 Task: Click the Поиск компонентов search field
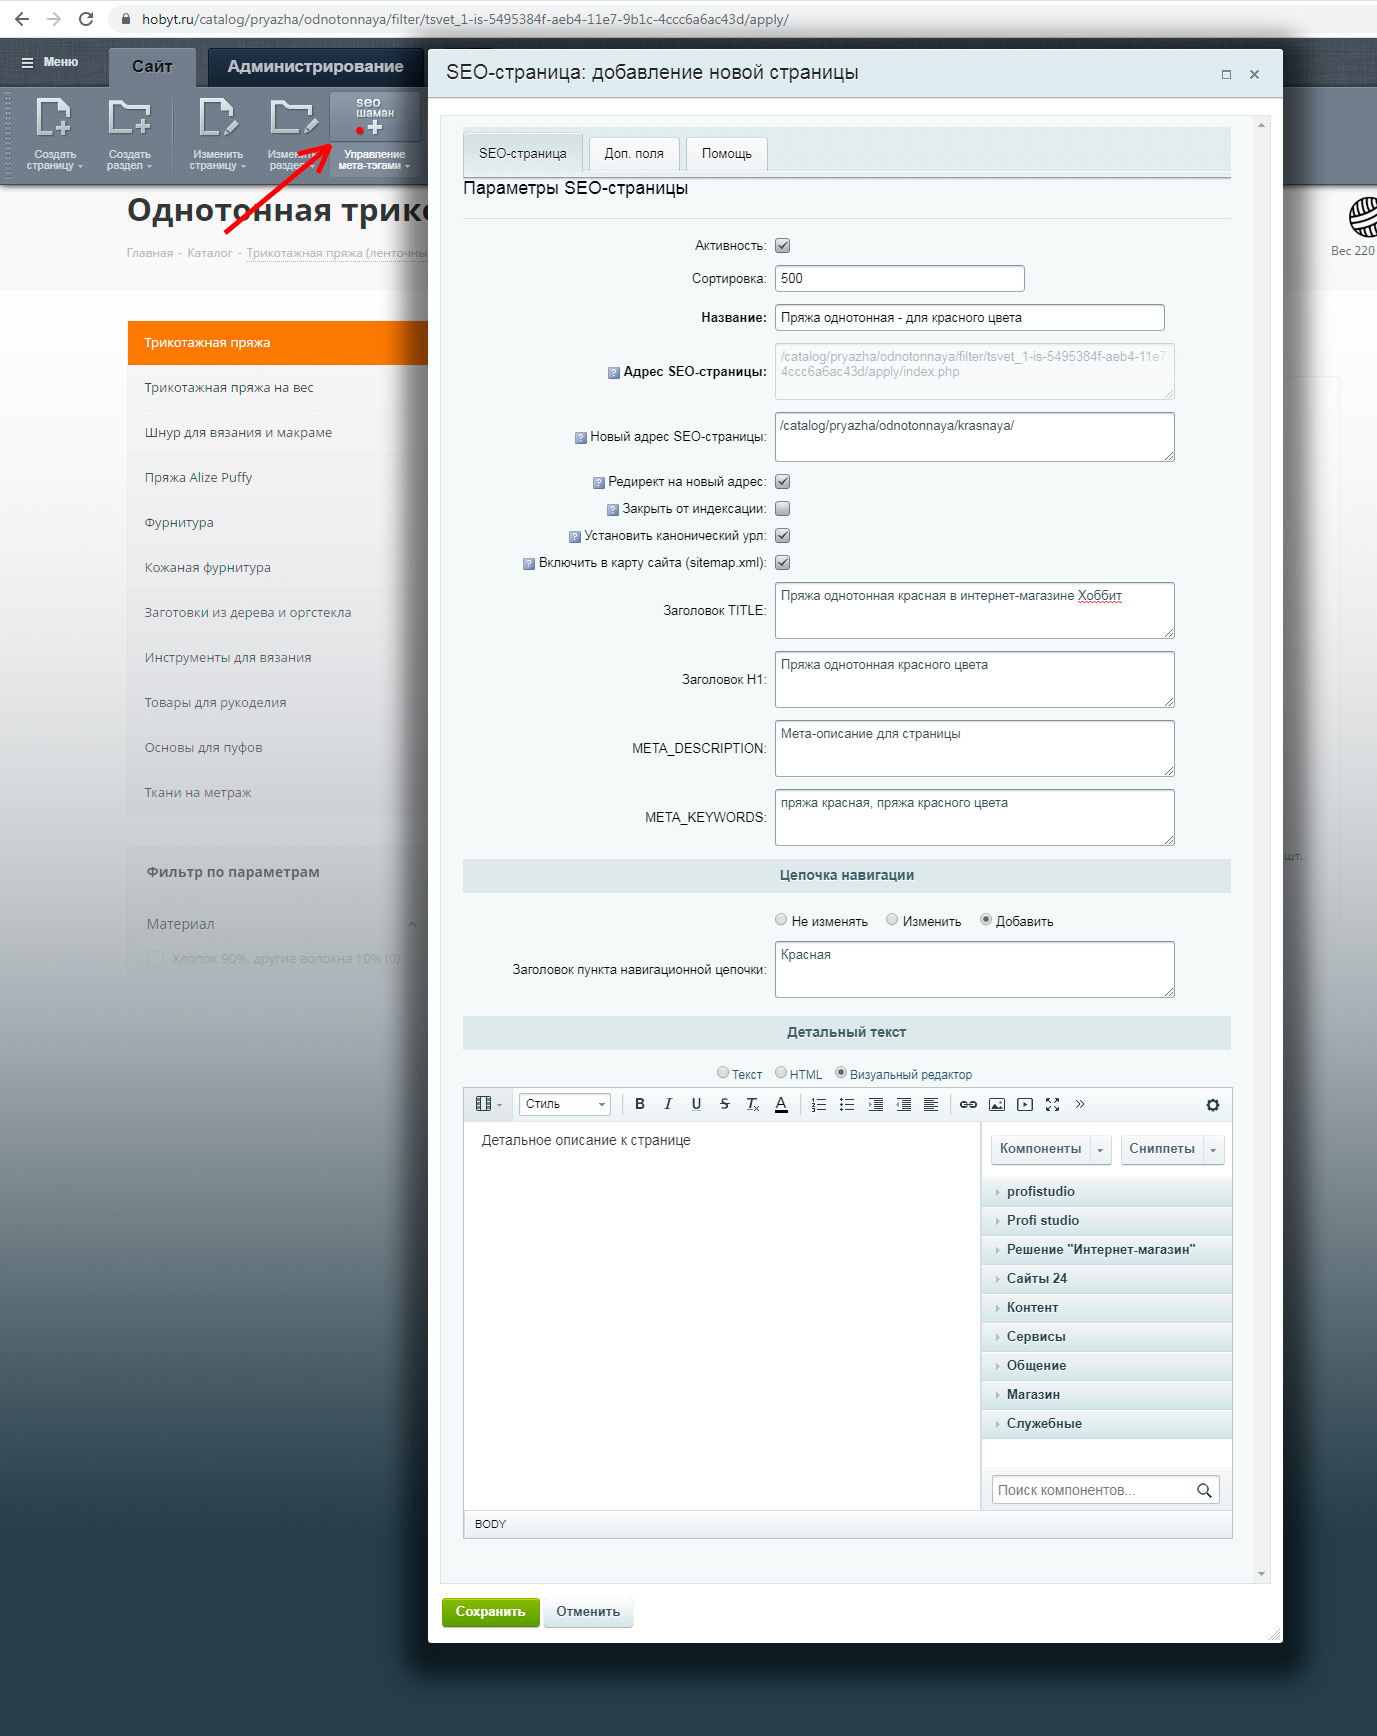(1092, 1490)
